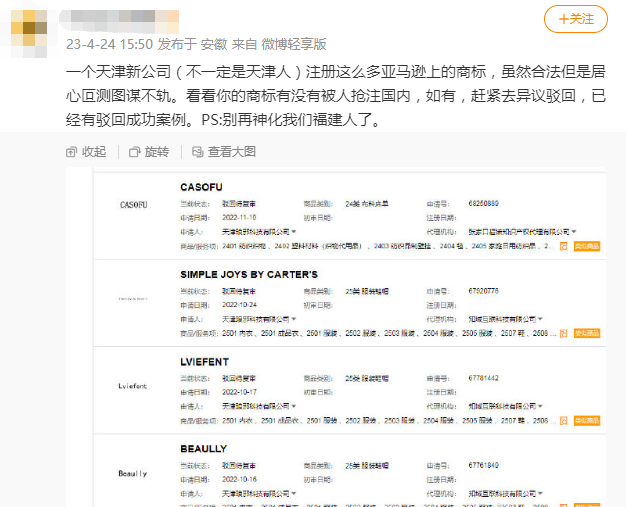This screenshot has width=626, height=507.
Task: Click the 关注 follow button
Action: pos(576,19)
